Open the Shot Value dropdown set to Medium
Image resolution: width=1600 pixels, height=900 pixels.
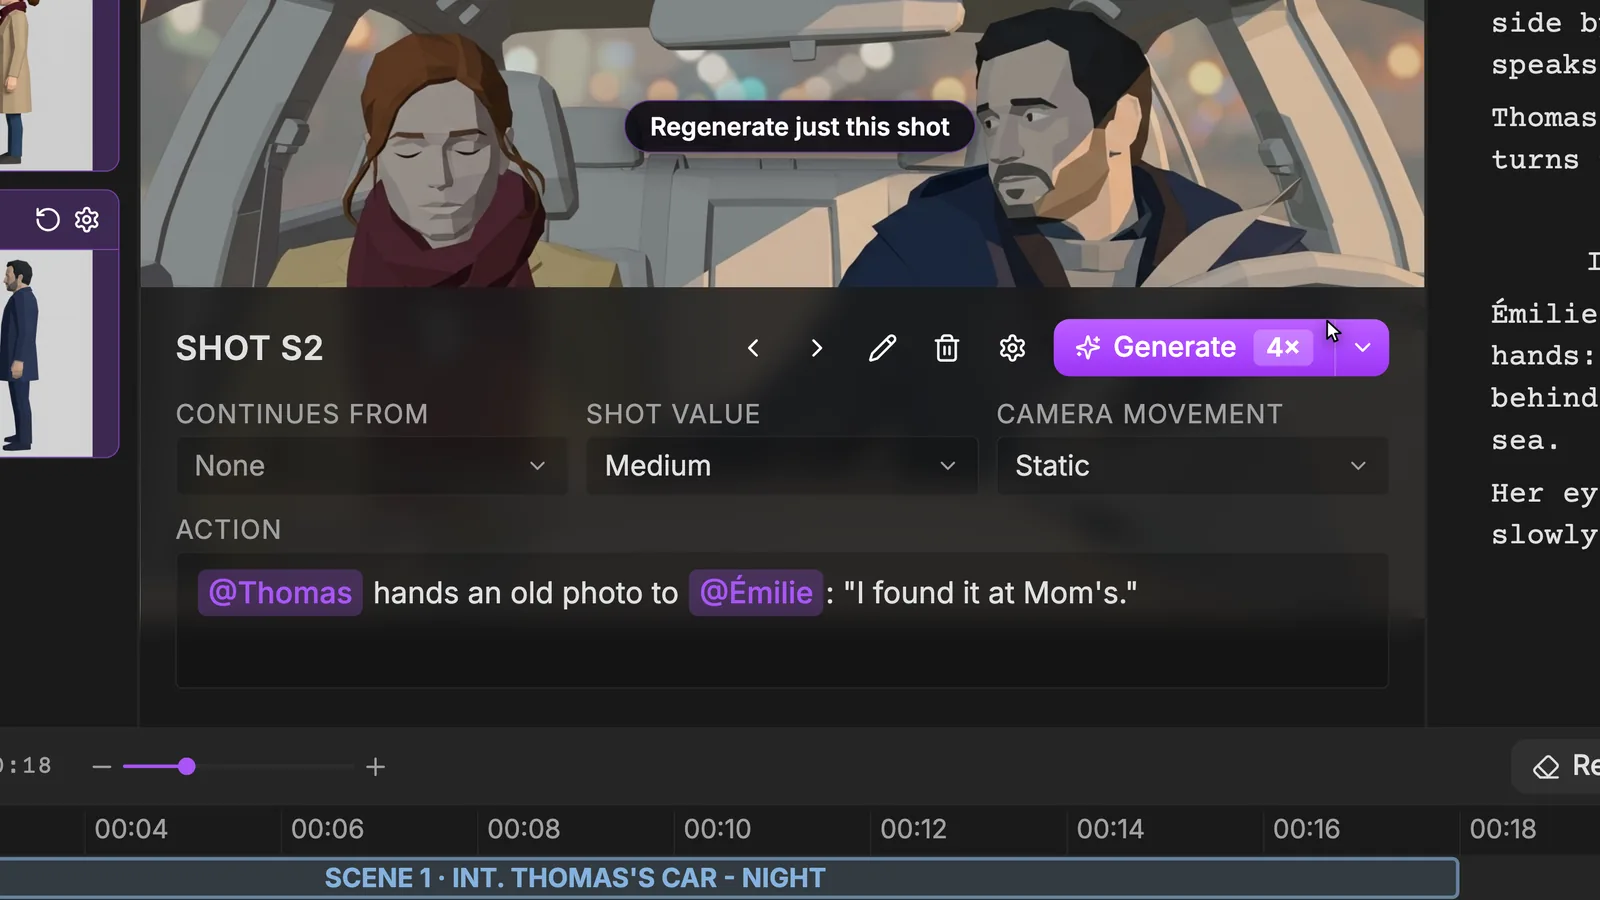click(782, 466)
